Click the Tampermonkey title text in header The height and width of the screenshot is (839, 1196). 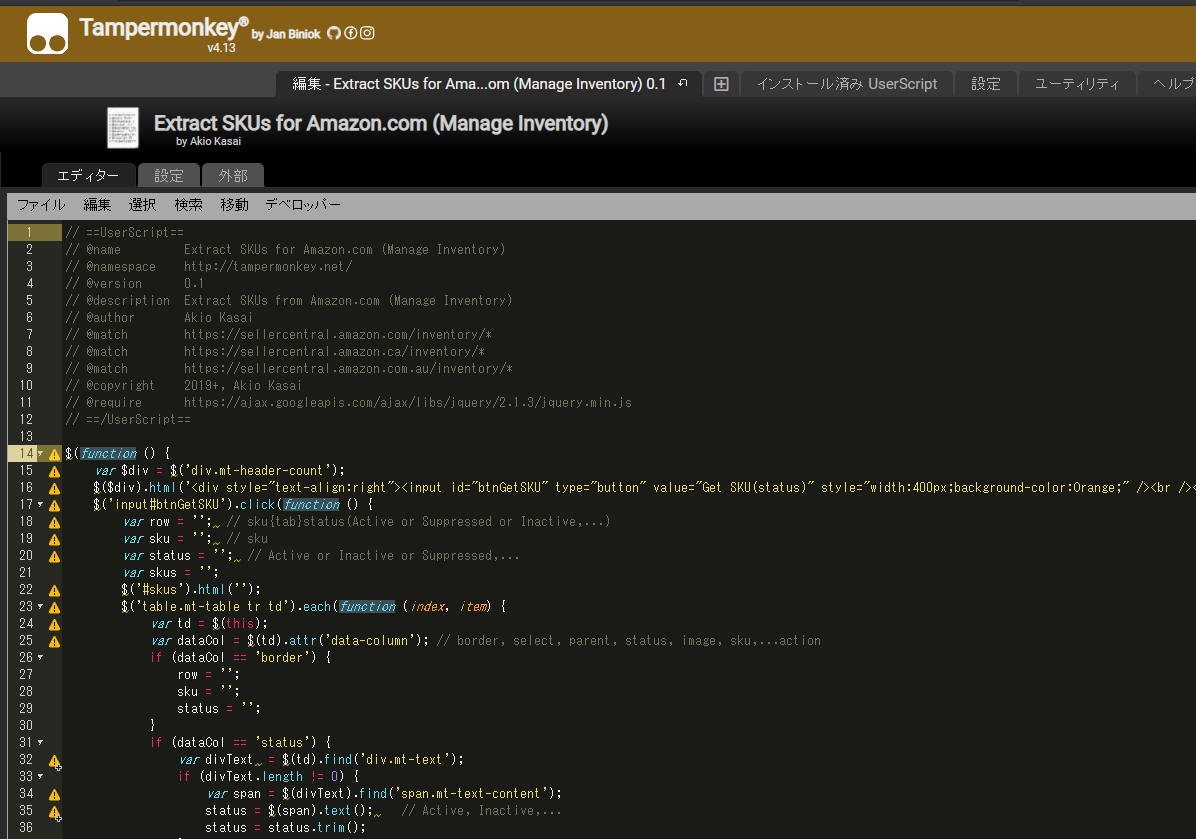pos(163,27)
